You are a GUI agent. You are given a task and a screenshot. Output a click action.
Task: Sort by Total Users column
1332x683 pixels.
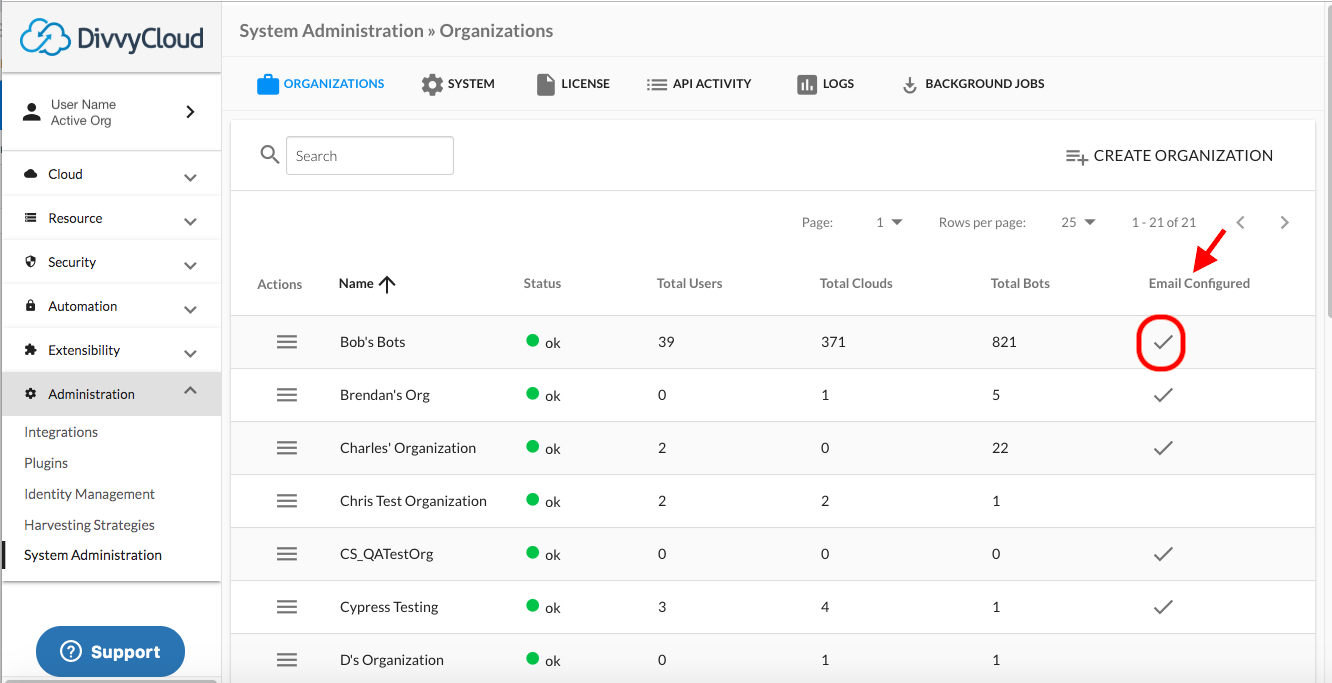pyautogui.click(x=689, y=284)
